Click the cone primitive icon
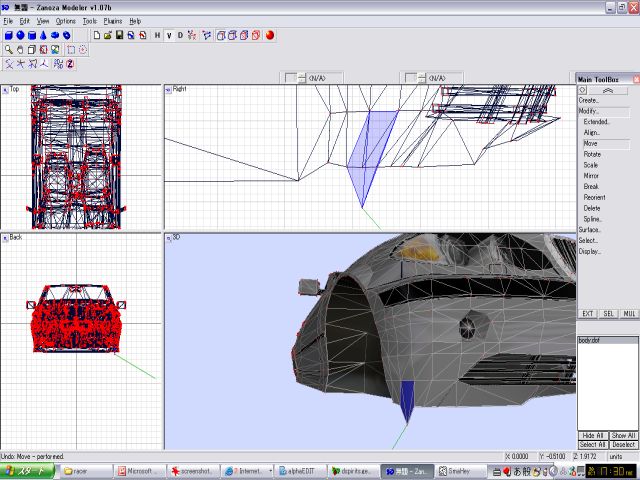The image size is (640, 480). coord(43,35)
